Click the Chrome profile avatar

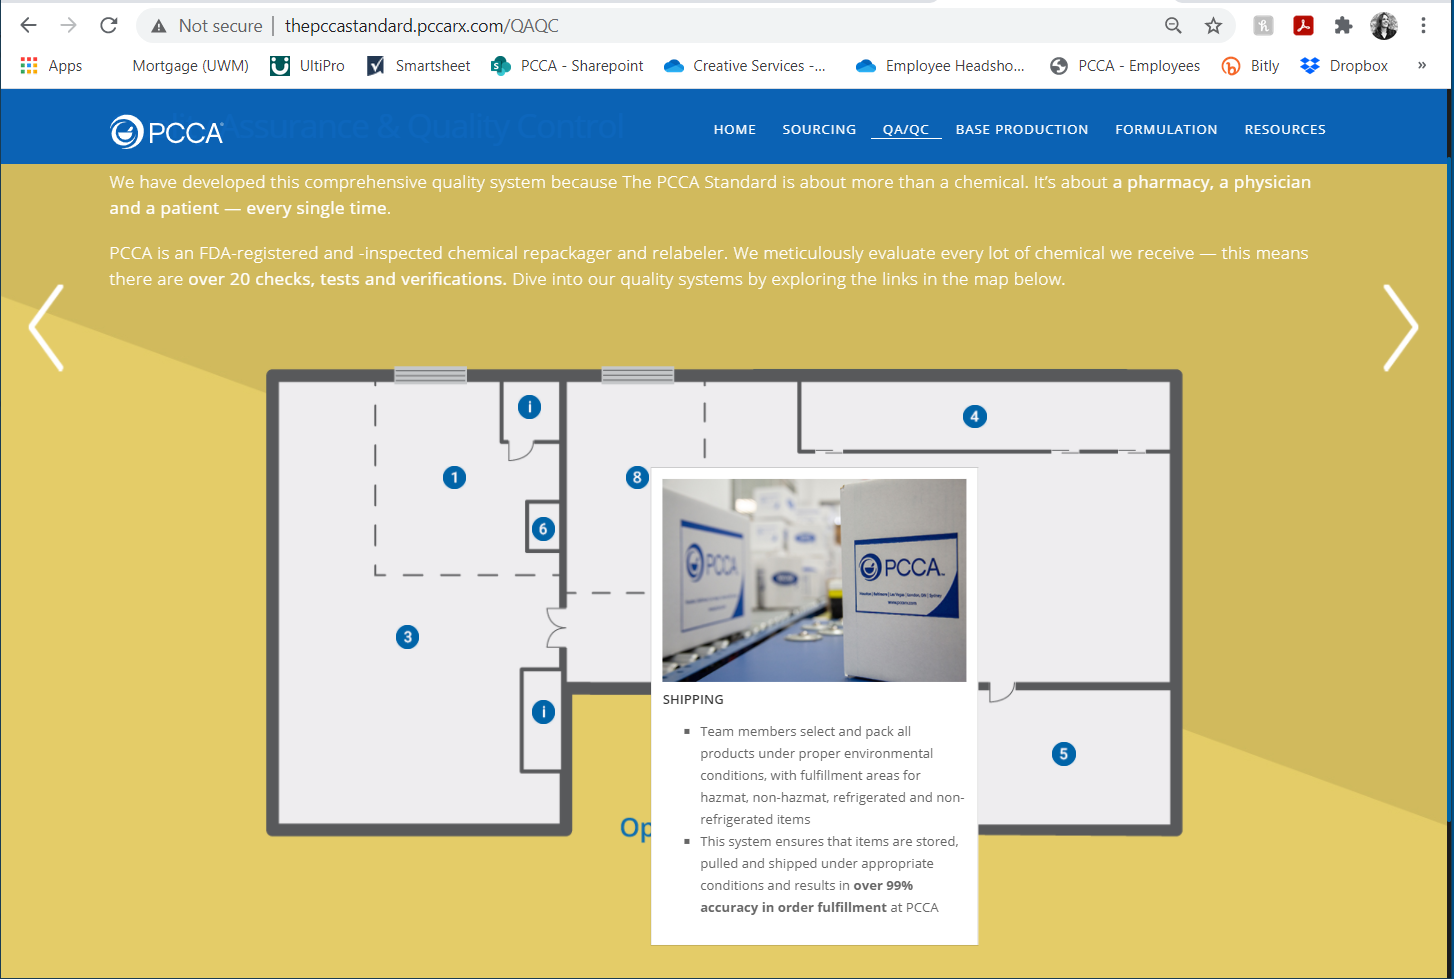pos(1384,26)
